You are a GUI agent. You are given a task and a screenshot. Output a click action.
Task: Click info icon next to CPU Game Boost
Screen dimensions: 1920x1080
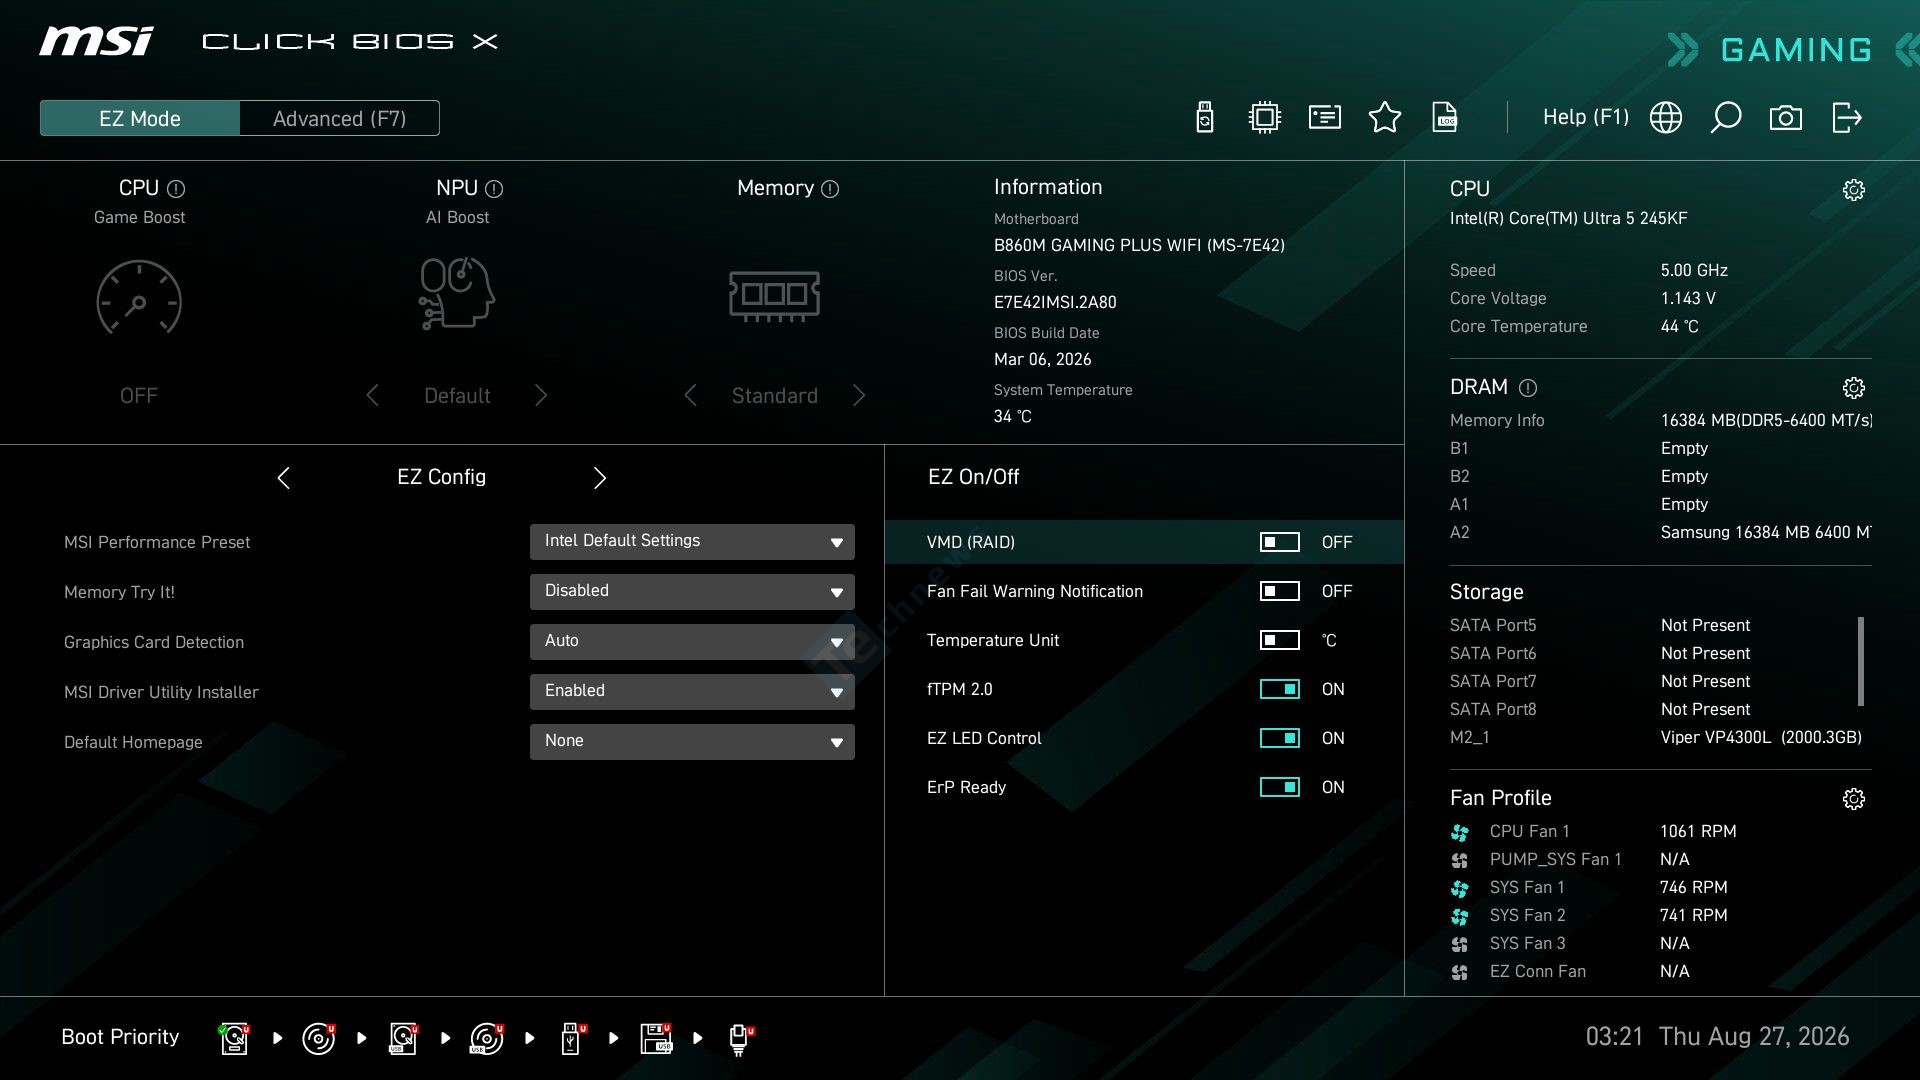tap(176, 189)
